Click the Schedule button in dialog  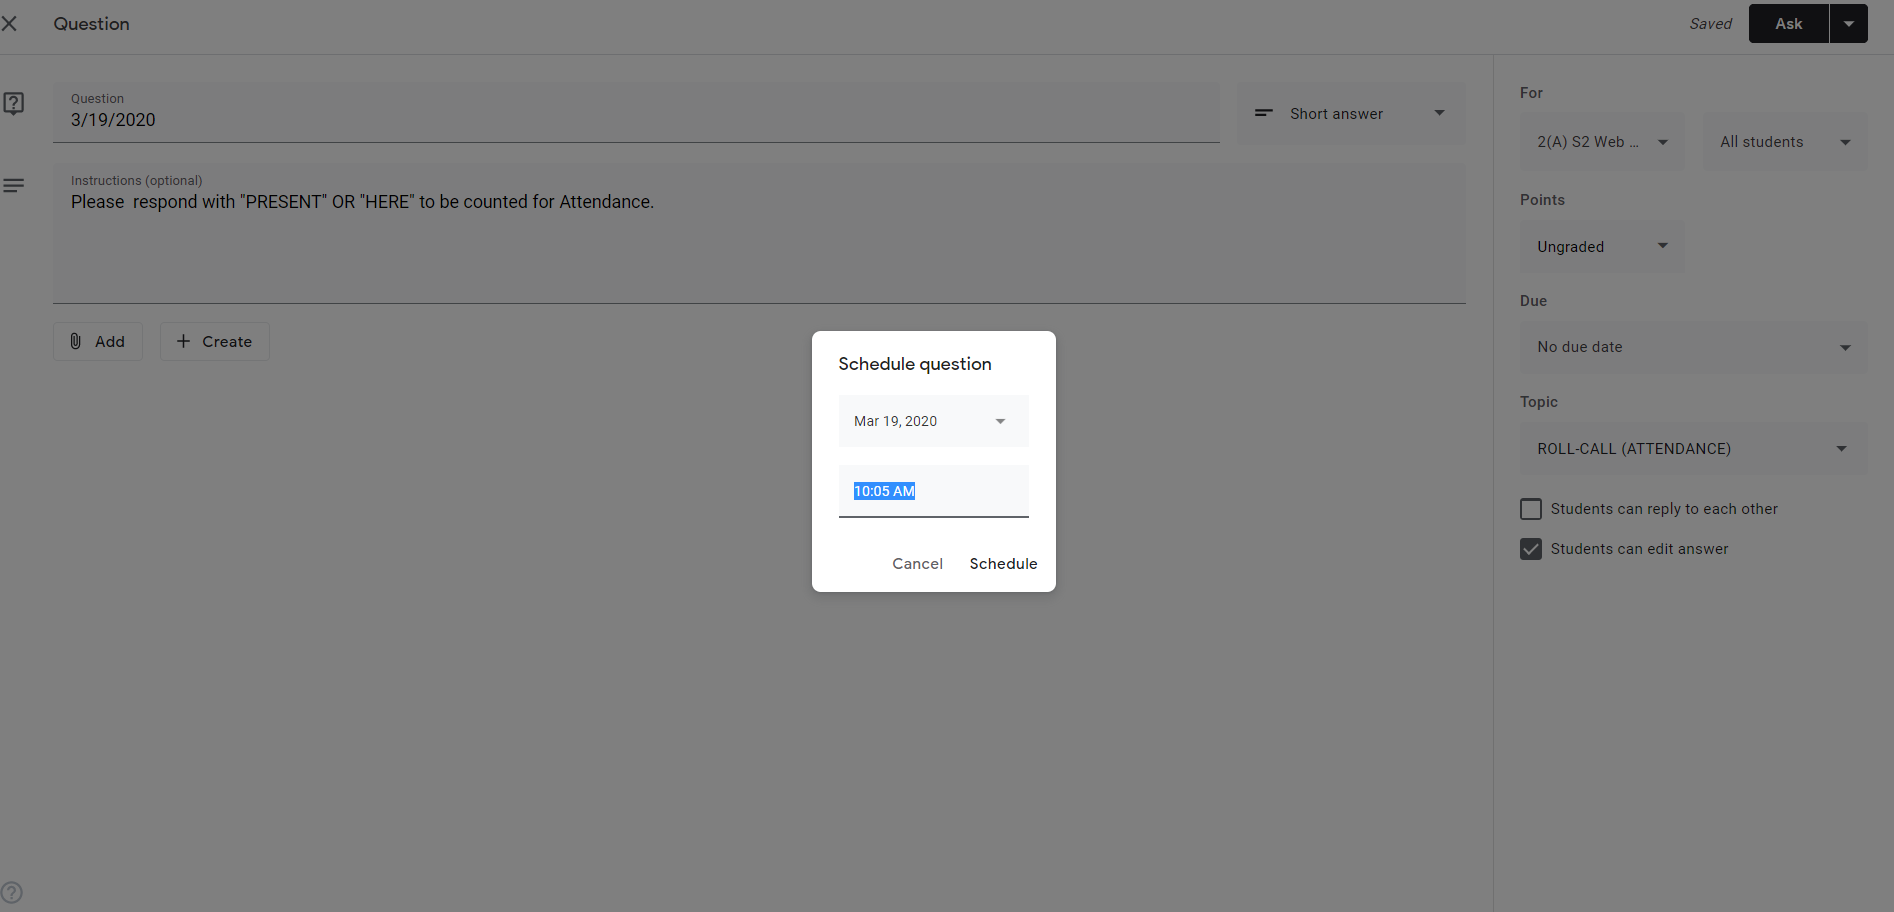[x=1003, y=564]
